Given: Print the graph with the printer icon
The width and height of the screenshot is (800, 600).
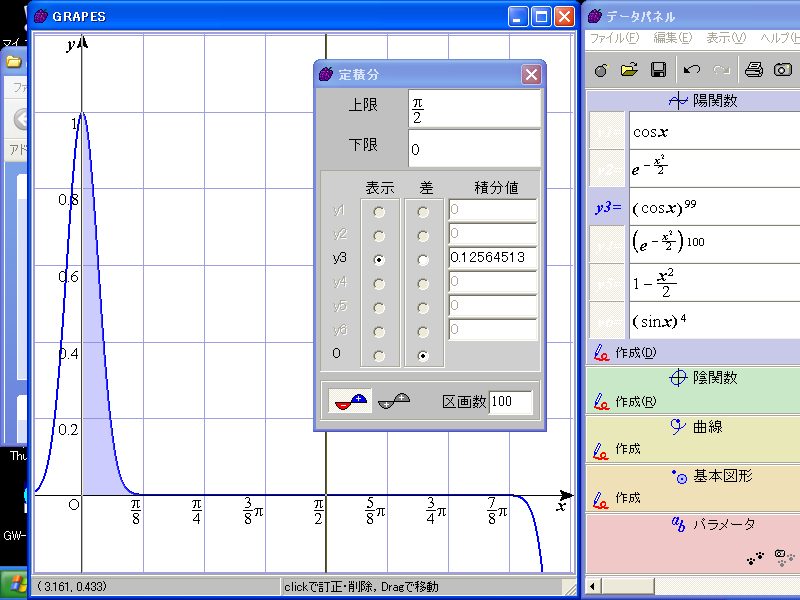Looking at the screenshot, I should click(x=754, y=70).
